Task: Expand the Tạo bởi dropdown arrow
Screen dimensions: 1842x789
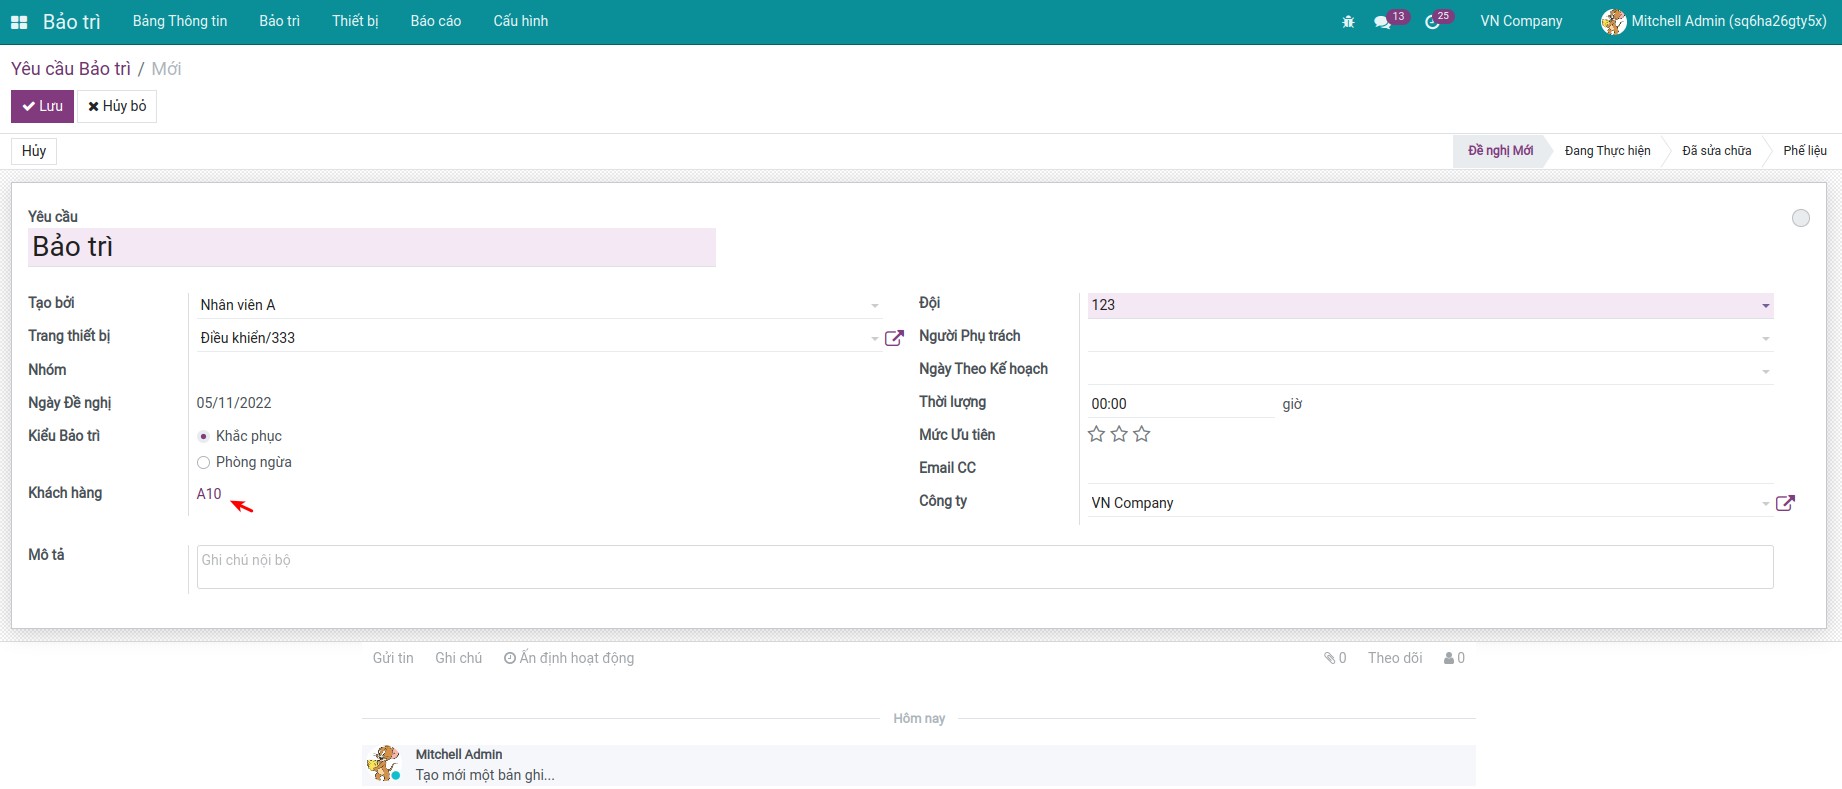Action: tap(874, 306)
